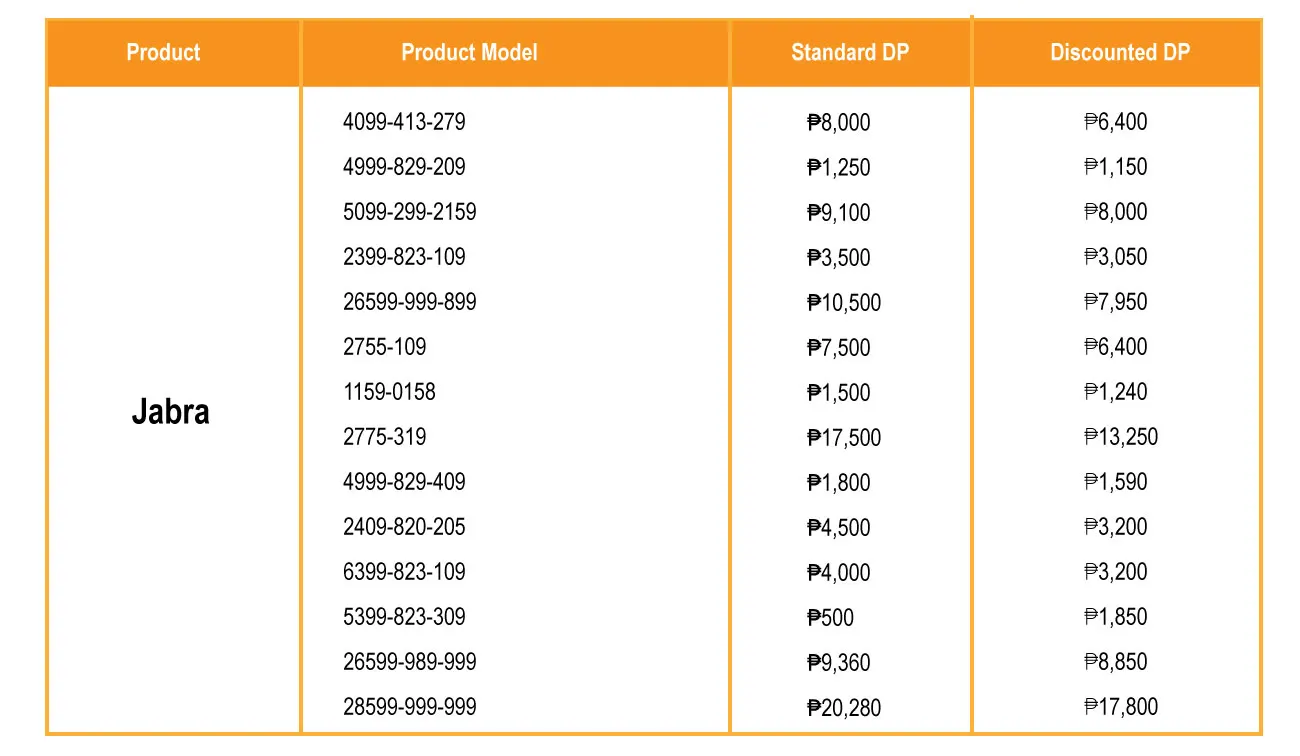The image size is (1300, 756).
Task: Select the ₱20,280 standard price
Action: (844, 708)
